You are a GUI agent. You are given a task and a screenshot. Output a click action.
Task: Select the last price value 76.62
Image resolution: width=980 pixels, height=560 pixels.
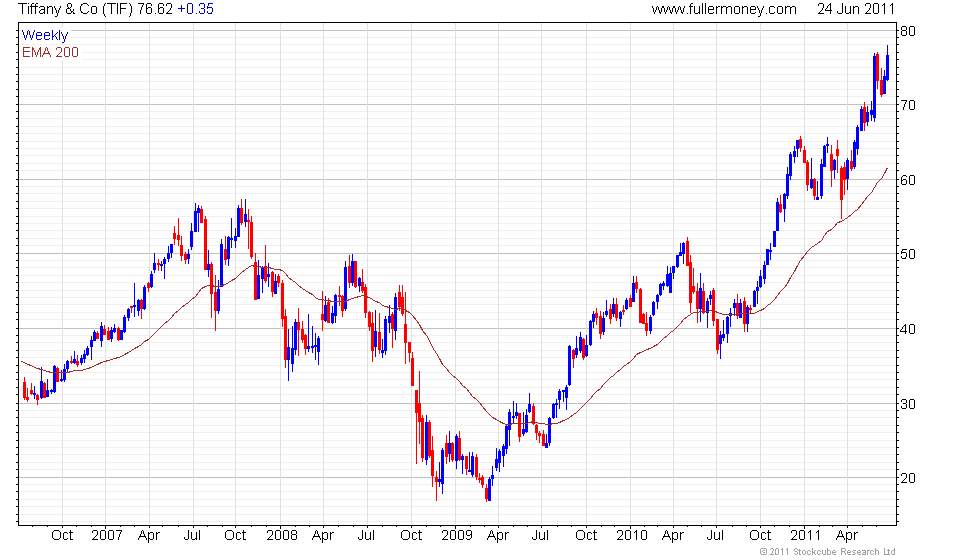[156, 9]
